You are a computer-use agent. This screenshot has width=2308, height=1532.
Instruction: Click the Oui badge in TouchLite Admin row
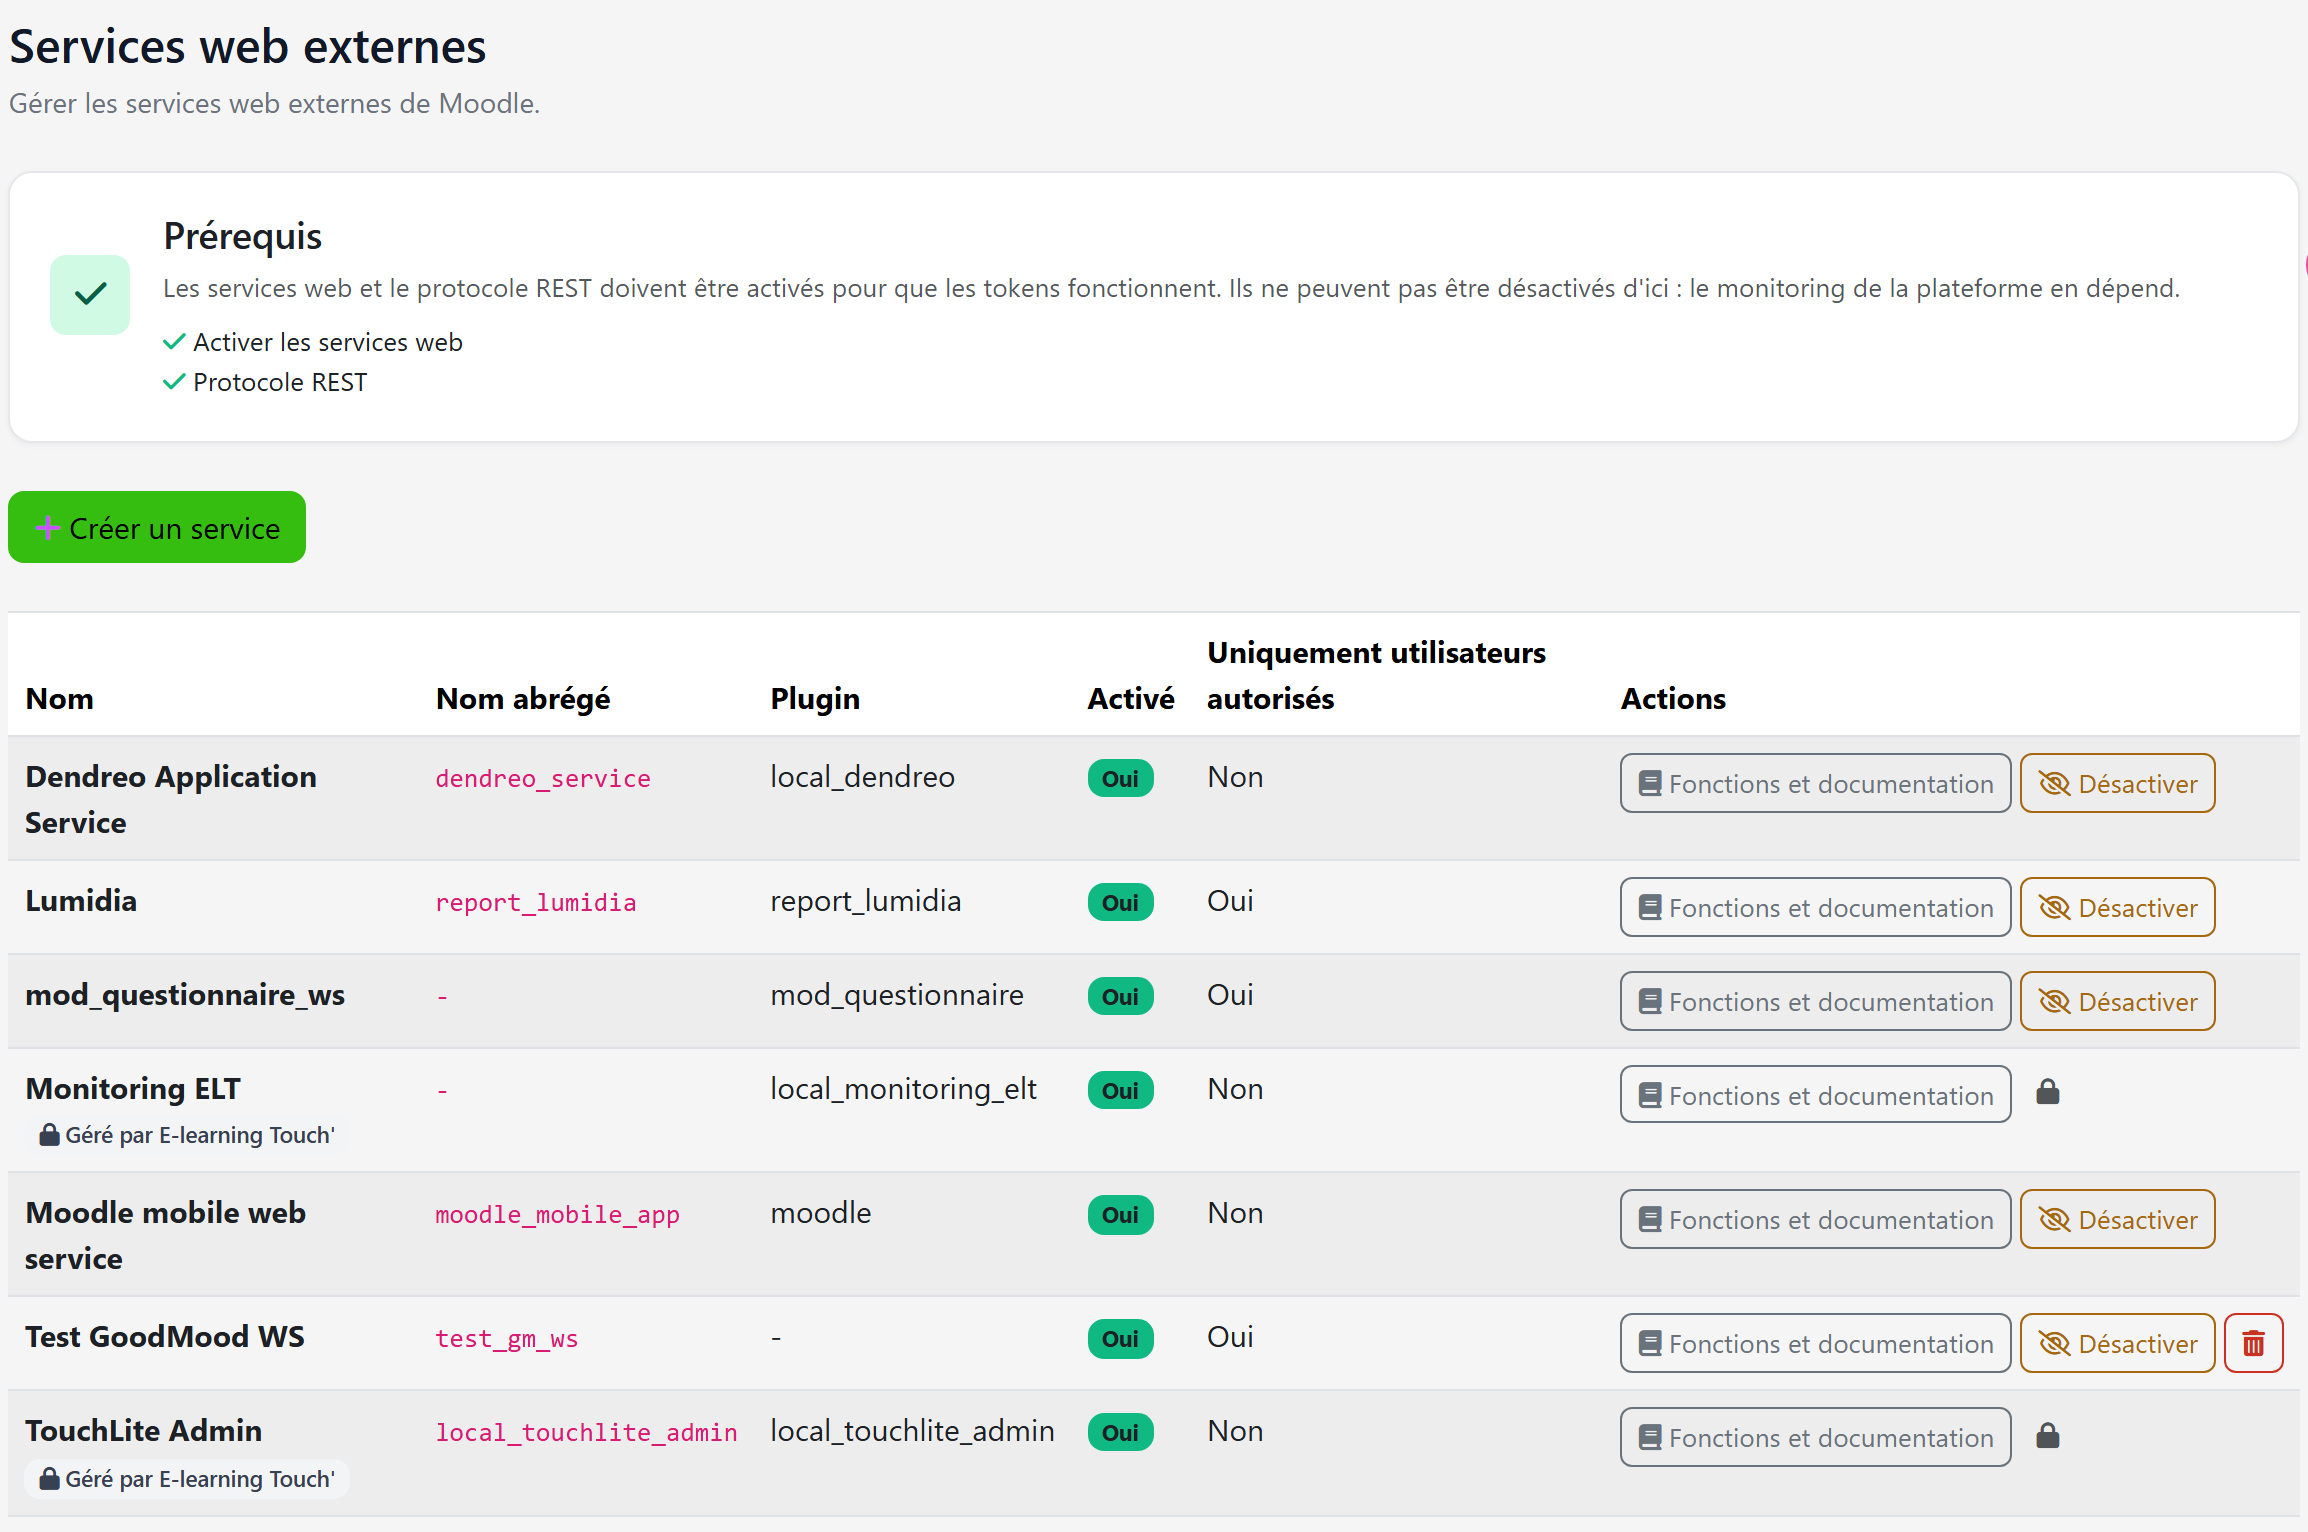click(1120, 1432)
